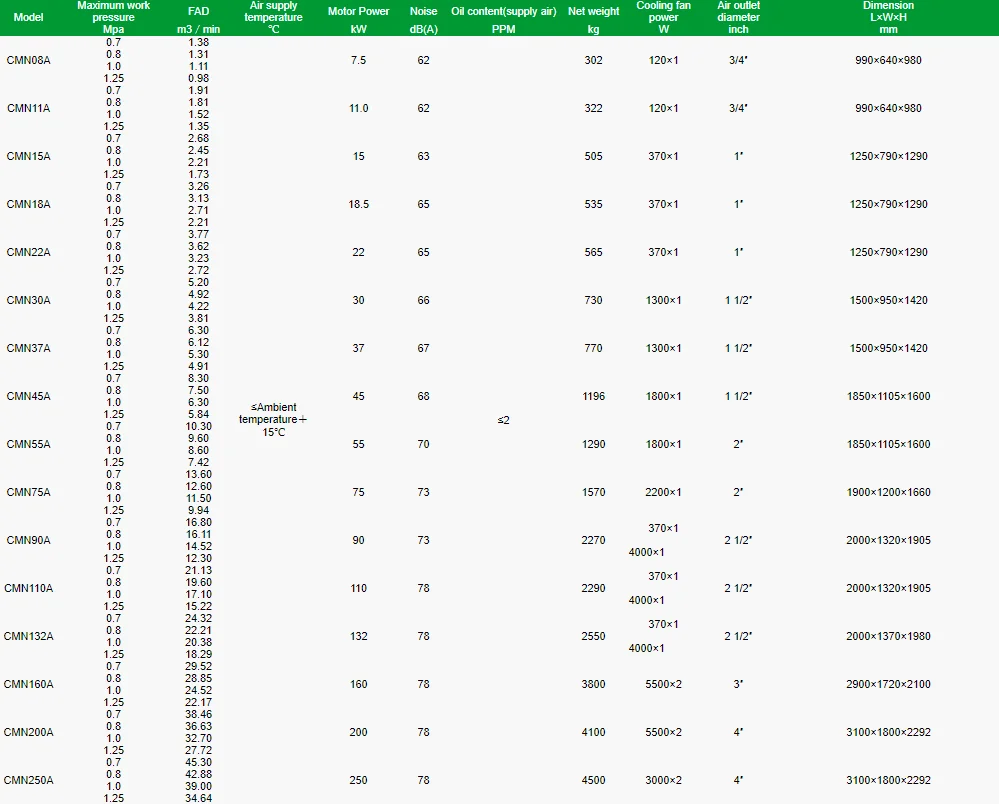
Task: Click the ambient temperature +15°C cell
Action: point(273,420)
